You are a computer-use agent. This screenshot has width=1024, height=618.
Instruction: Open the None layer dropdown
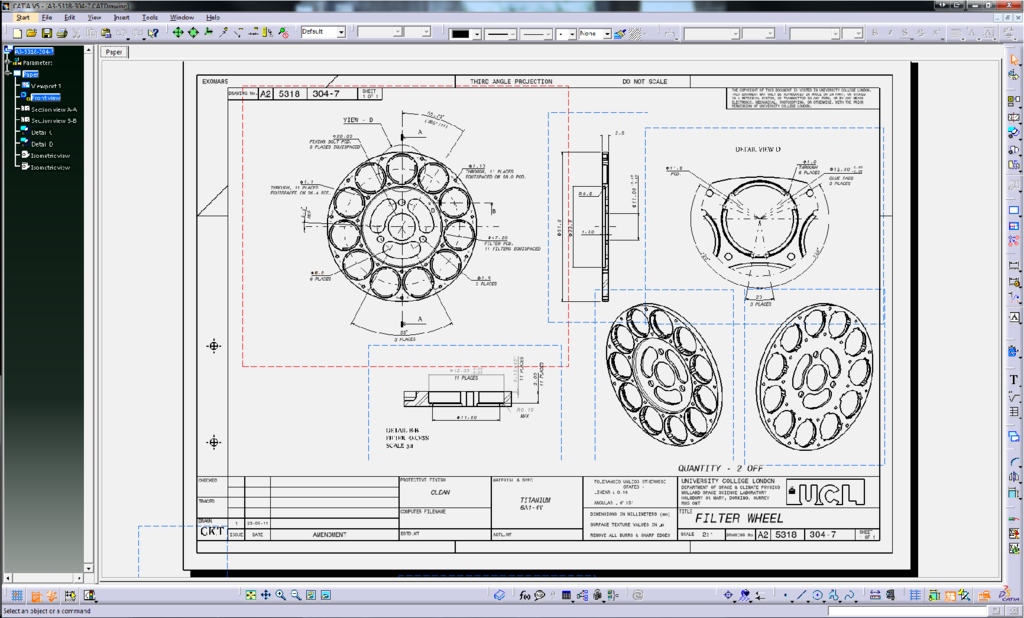click(x=607, y=34)
